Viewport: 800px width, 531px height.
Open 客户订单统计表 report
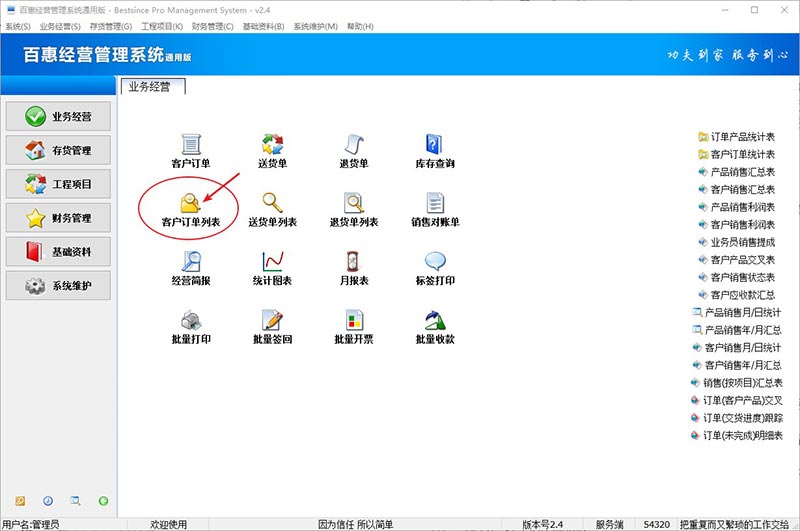[x=736, y=154]
